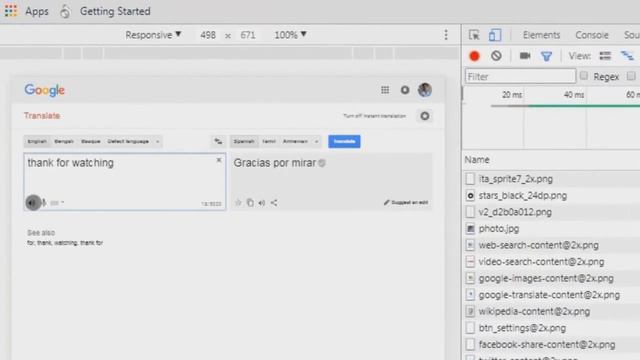Click the Google logo
This screenshot has height=360, width=640.
pos(44,90)
